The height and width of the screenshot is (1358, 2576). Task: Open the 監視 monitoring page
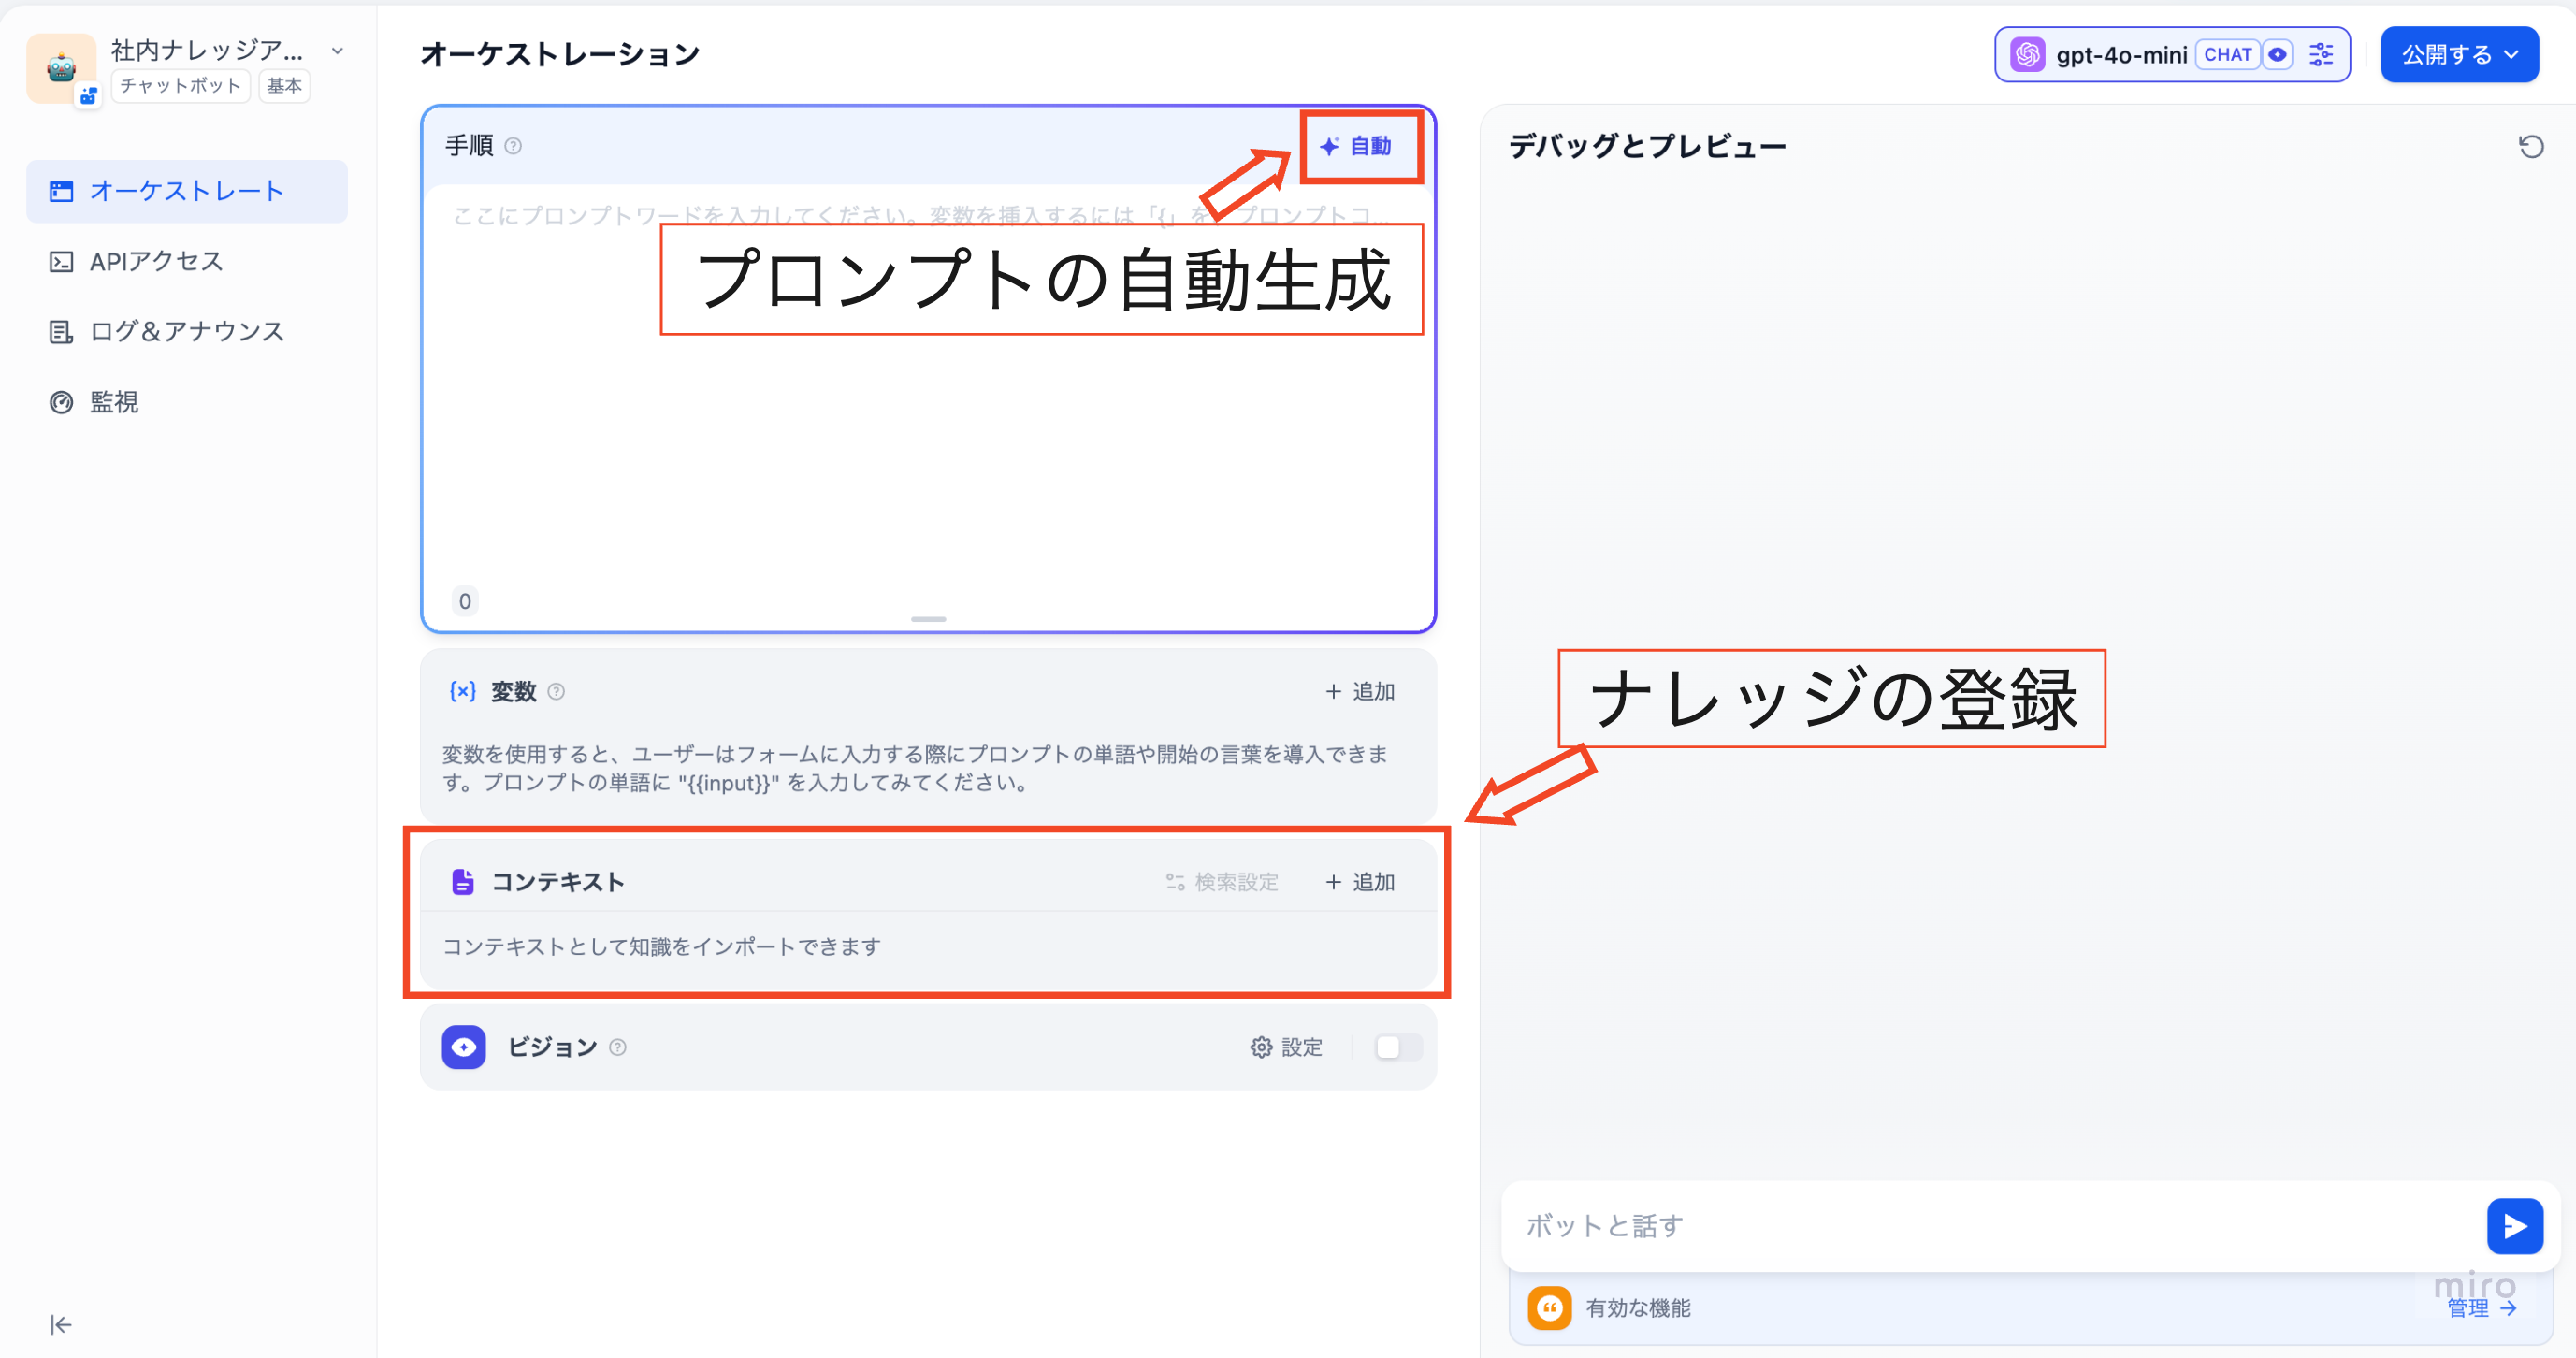(x=113, y=402)
